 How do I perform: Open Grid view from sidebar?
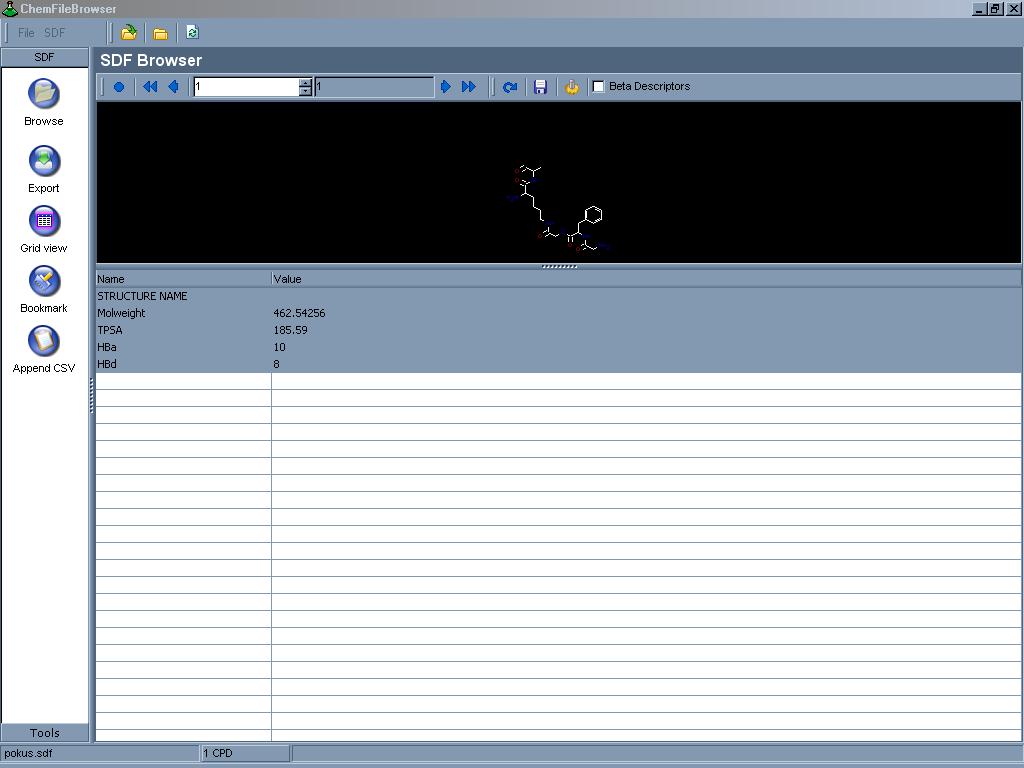(44, 221)
